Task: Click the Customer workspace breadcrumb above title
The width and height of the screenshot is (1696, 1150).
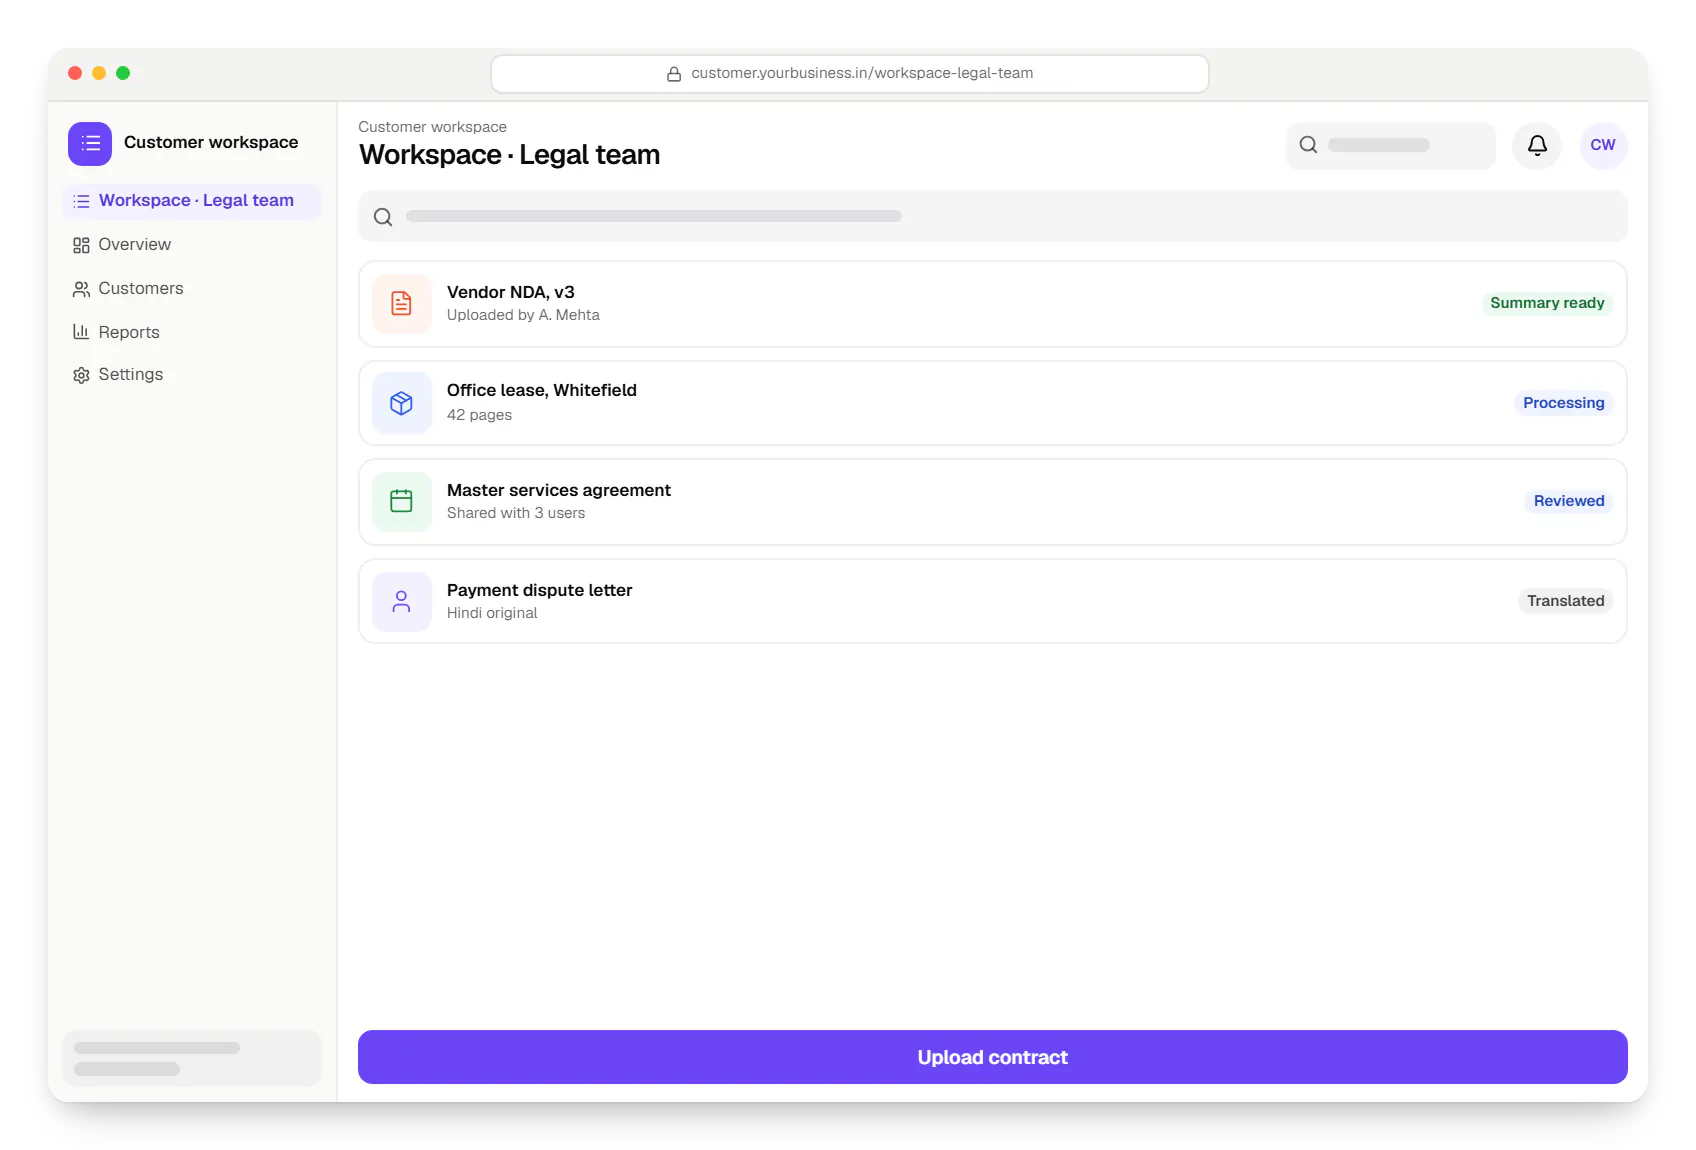Action: pyautogui.click(x=432, y=127)
